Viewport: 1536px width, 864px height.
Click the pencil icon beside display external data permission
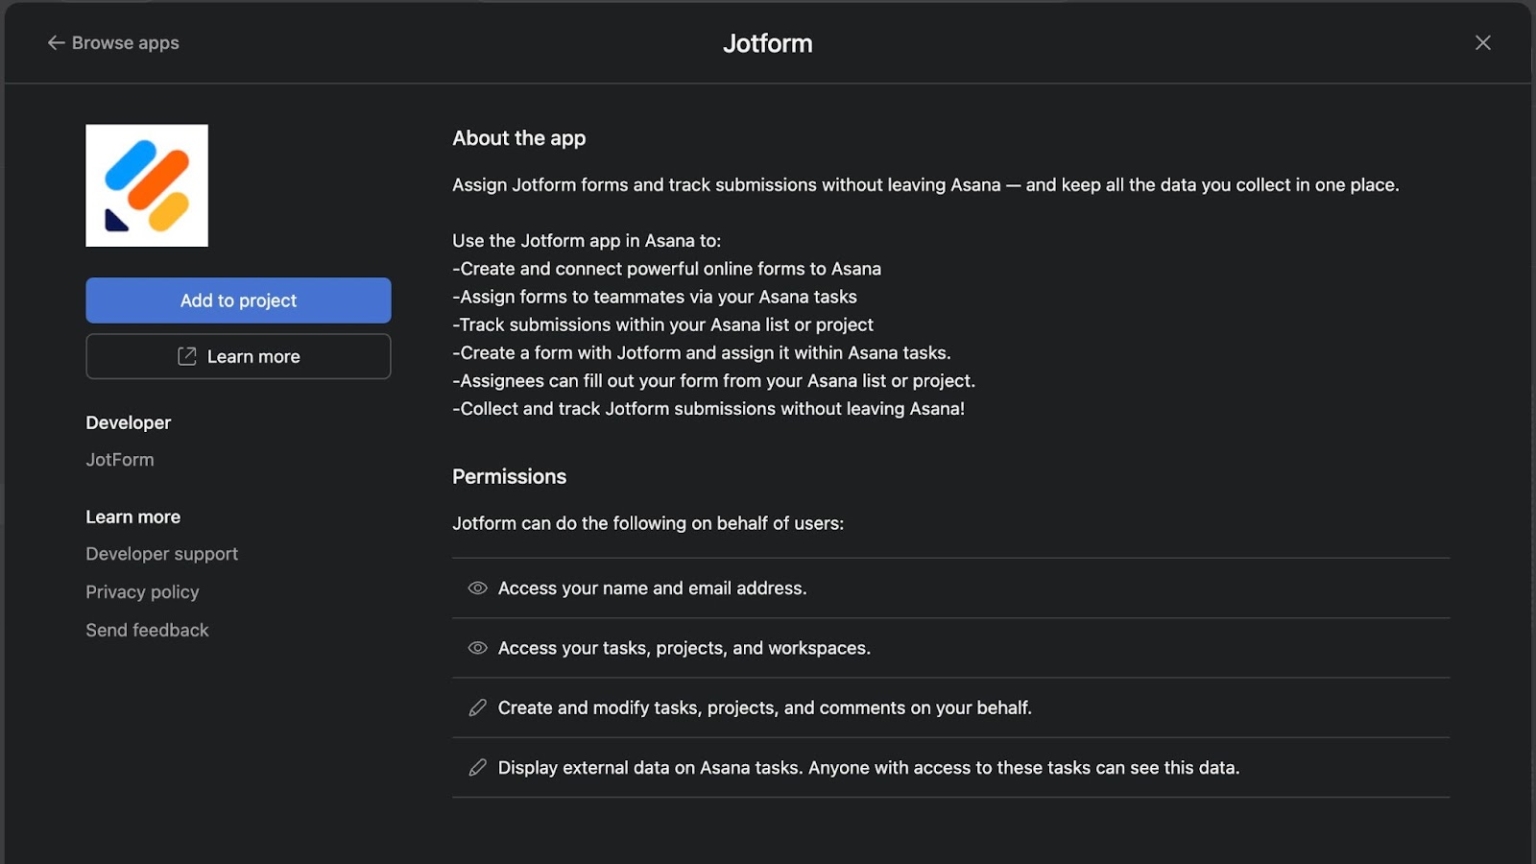477,767
